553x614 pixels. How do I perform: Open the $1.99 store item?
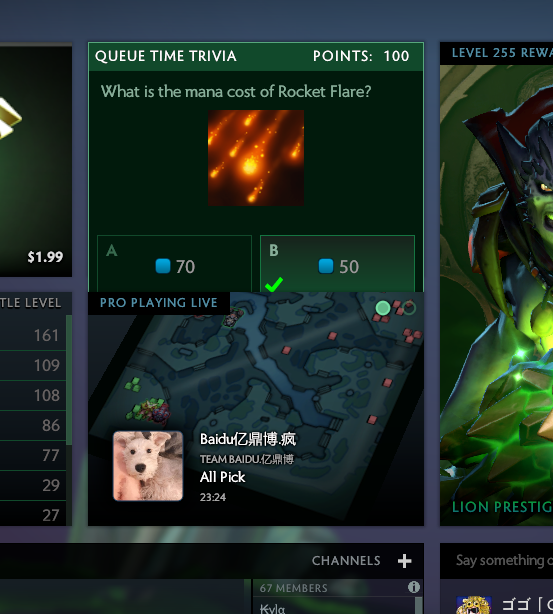[x=36, y=162]
